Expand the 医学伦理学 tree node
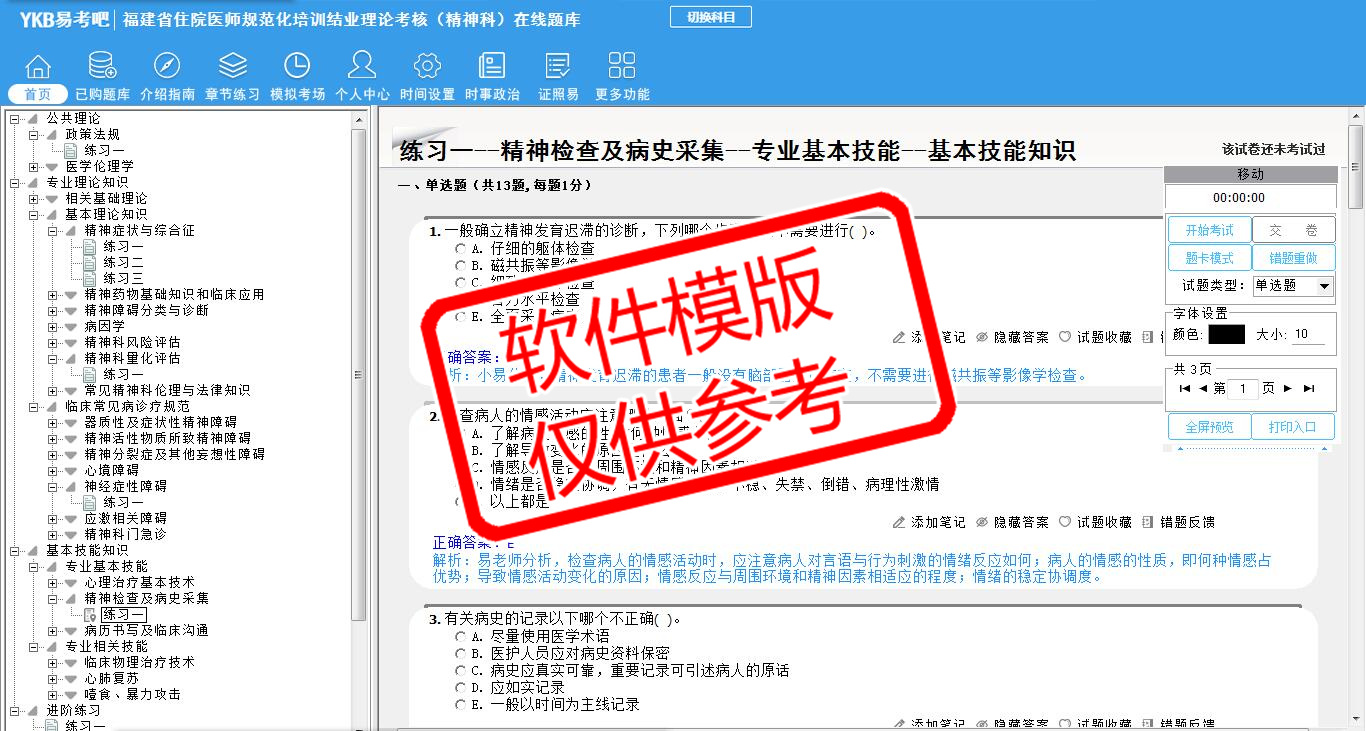This screenshot has width=1366, height=731. pyautogui.click(x=34, y=166)
